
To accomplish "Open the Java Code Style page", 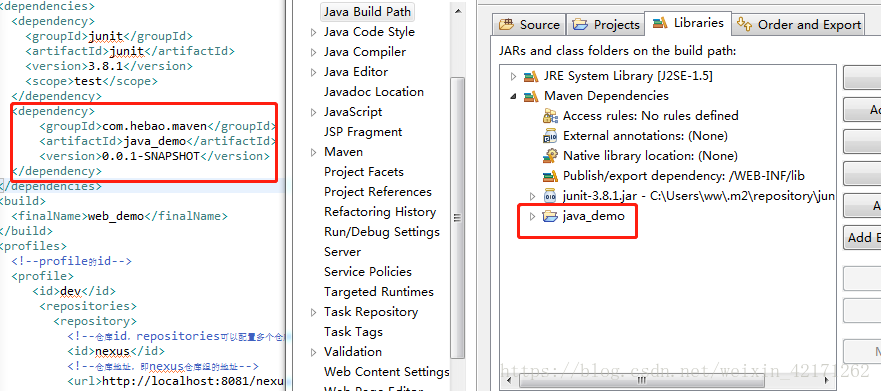I will [x=369, y=32].
